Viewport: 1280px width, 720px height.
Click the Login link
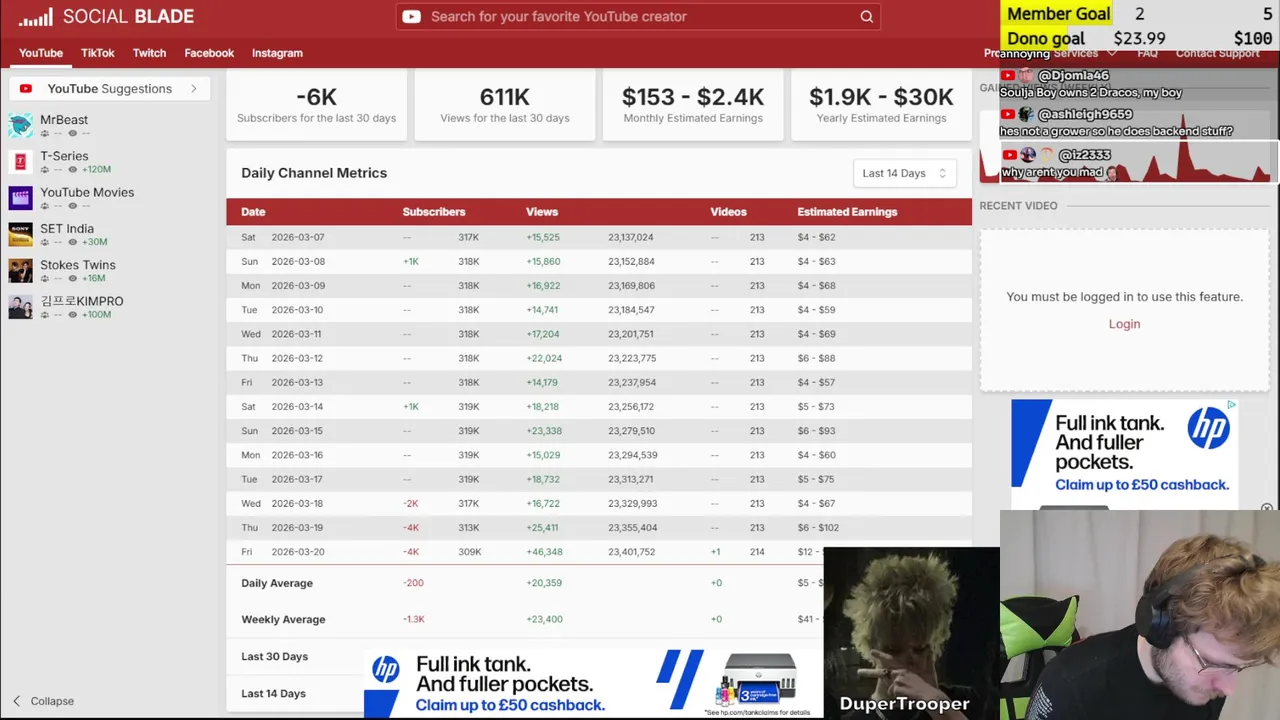[x=1124, y=324]
